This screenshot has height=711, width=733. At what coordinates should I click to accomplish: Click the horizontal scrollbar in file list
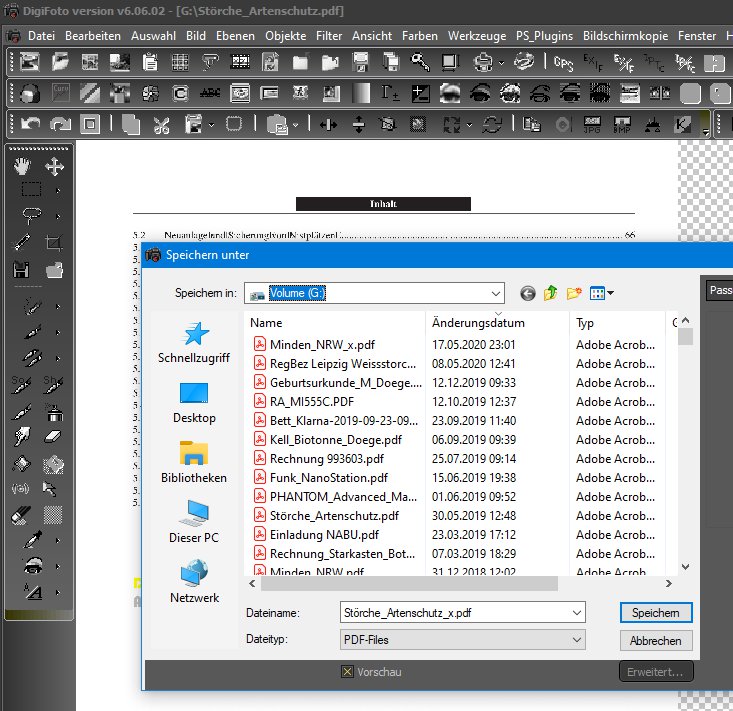click(450, 584)
